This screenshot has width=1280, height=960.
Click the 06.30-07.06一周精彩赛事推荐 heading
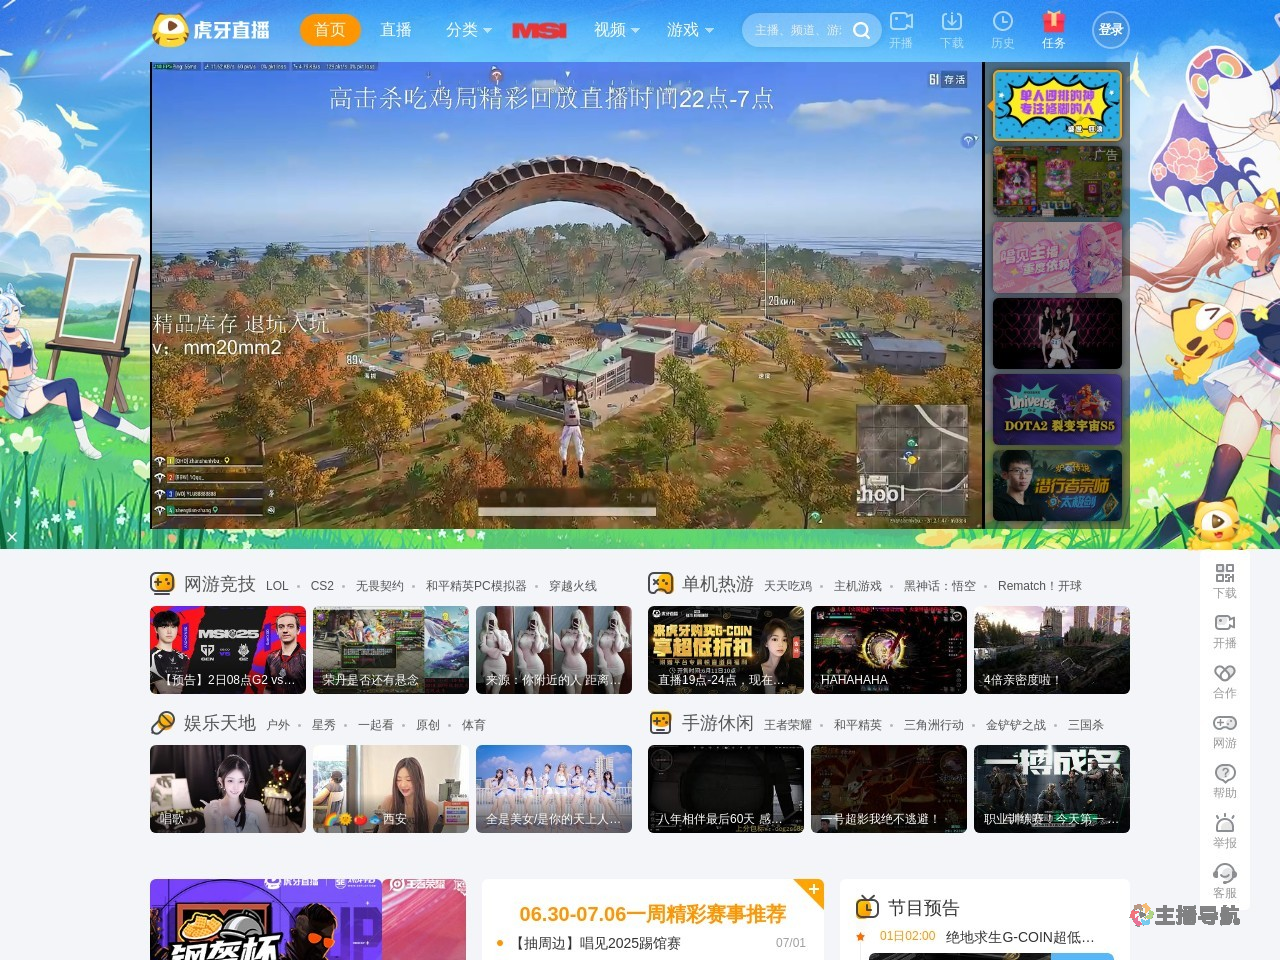[x=652, y=914]
